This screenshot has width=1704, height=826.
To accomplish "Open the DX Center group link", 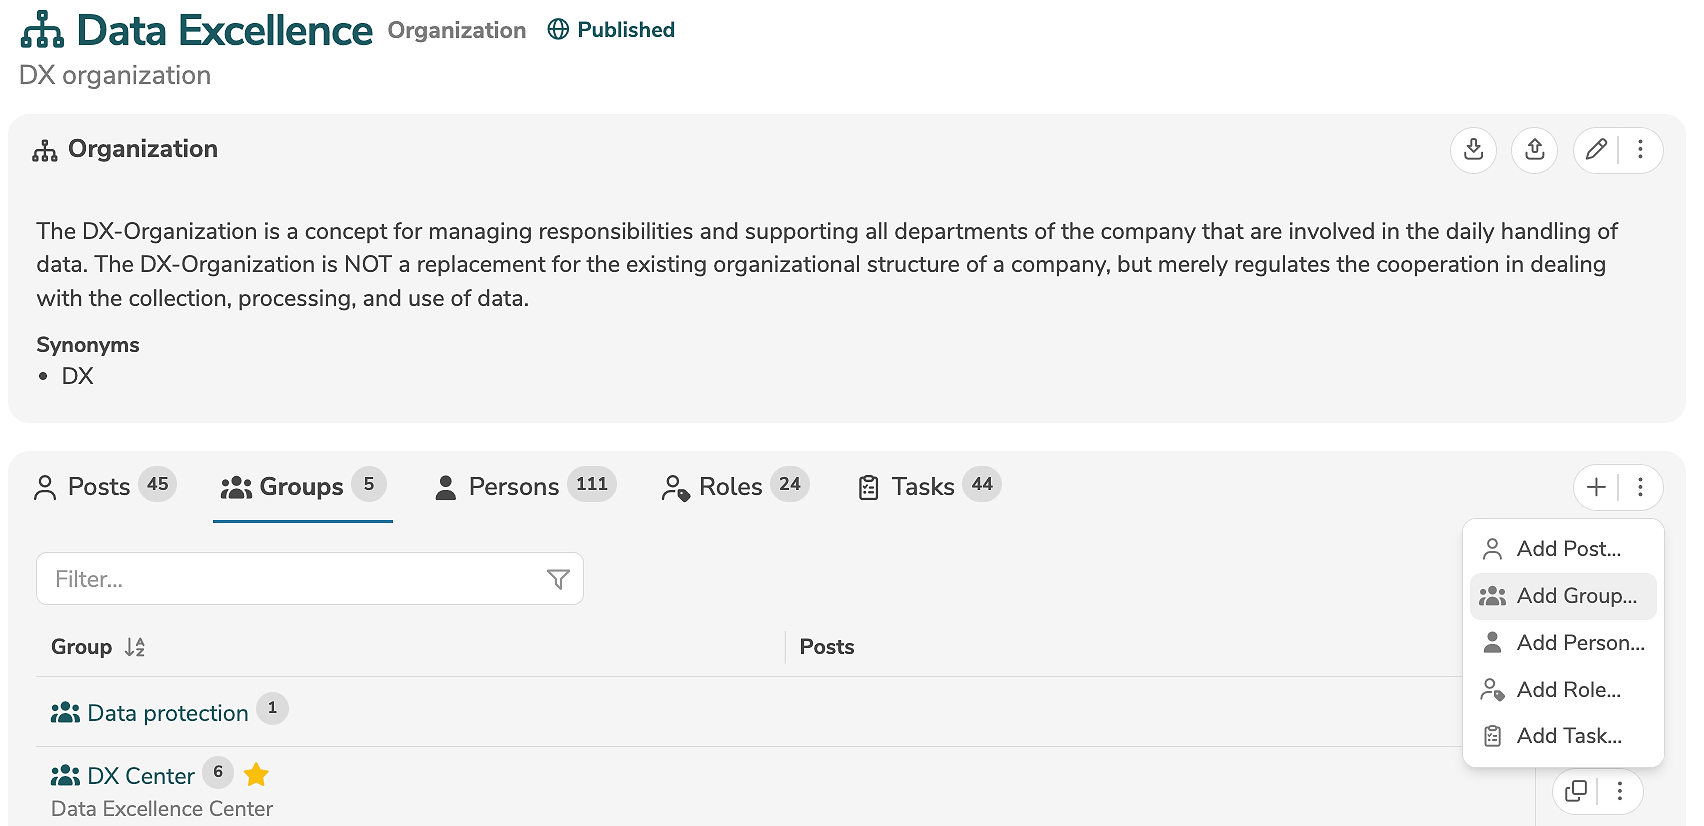I will coord(141,776).
